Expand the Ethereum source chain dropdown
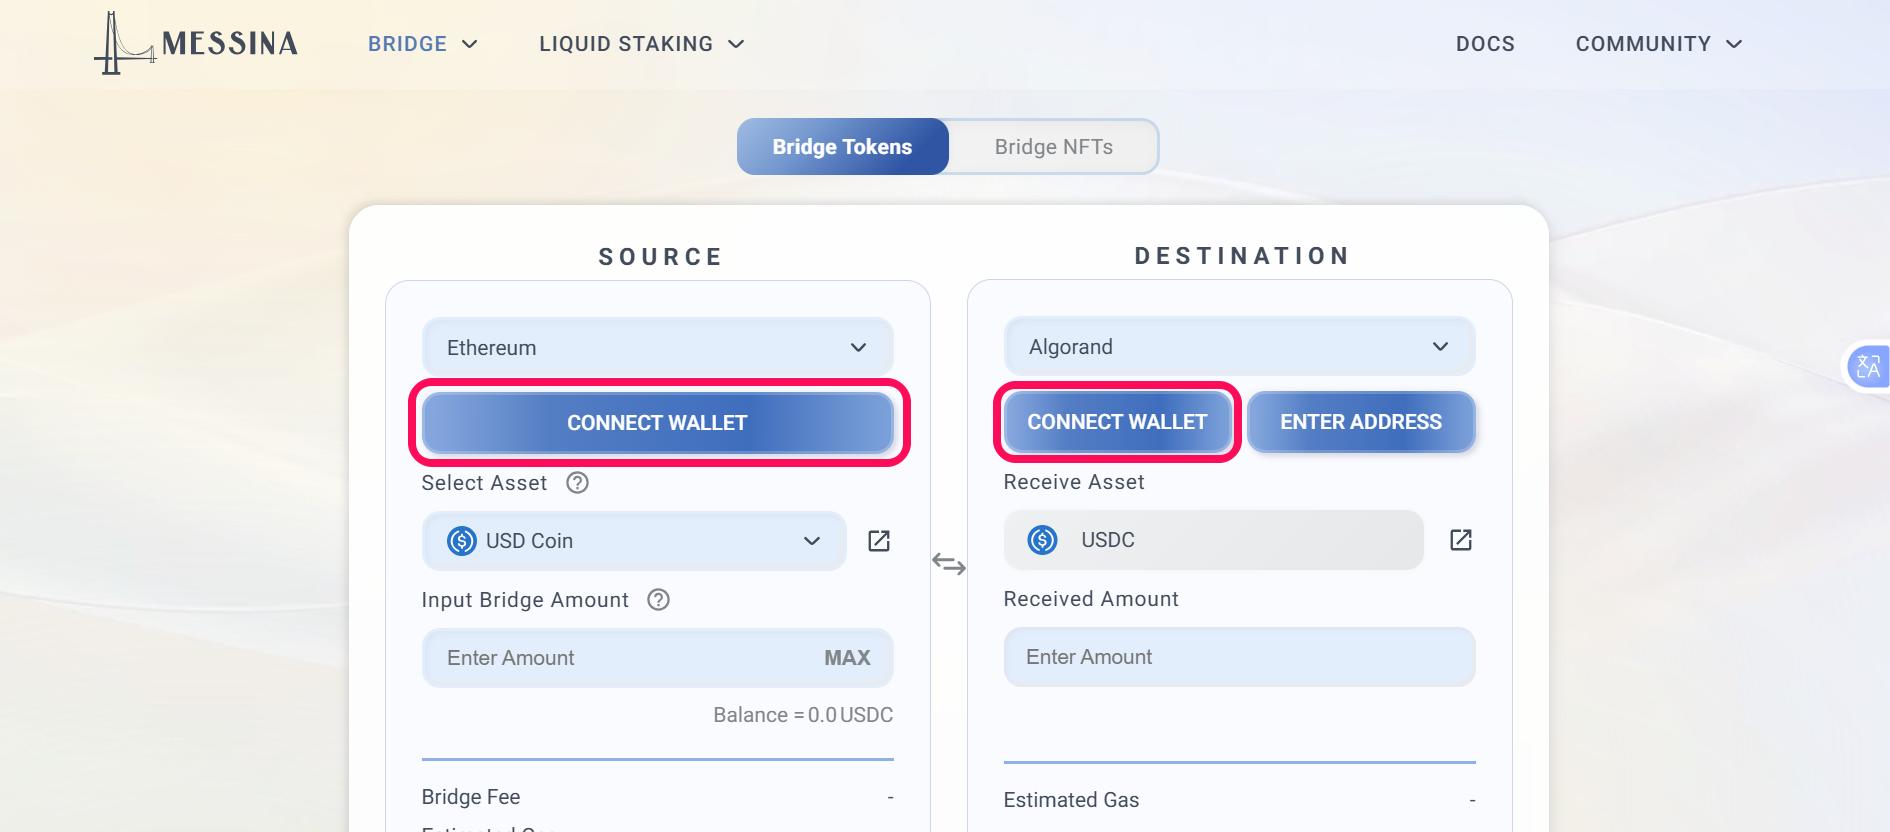Image resolution: width=1890 pixels, height=832 pixels. [657, 347]
